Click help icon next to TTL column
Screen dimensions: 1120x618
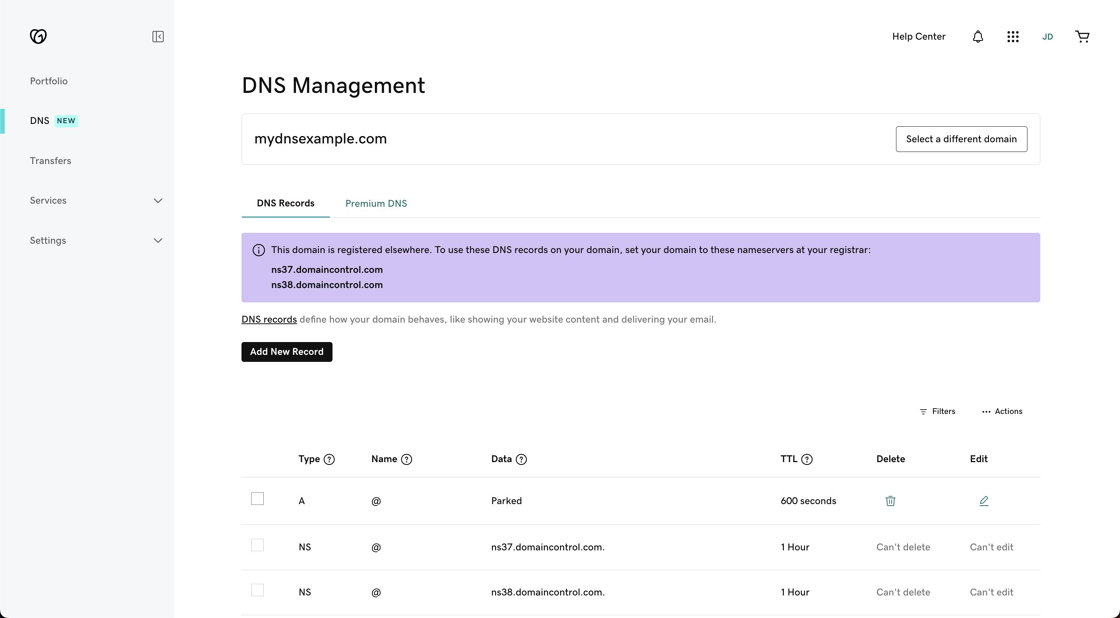point(807,459)
